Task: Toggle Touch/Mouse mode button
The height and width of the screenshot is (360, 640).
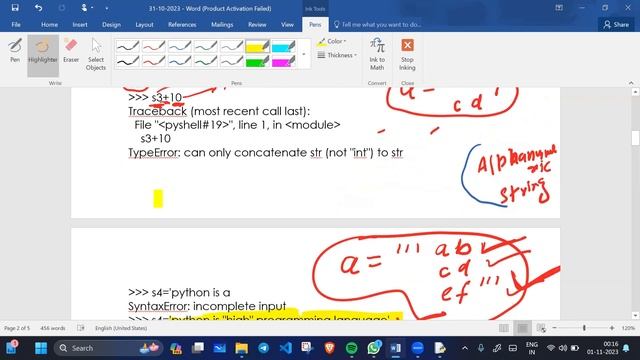Action: (x=86, y=8)
